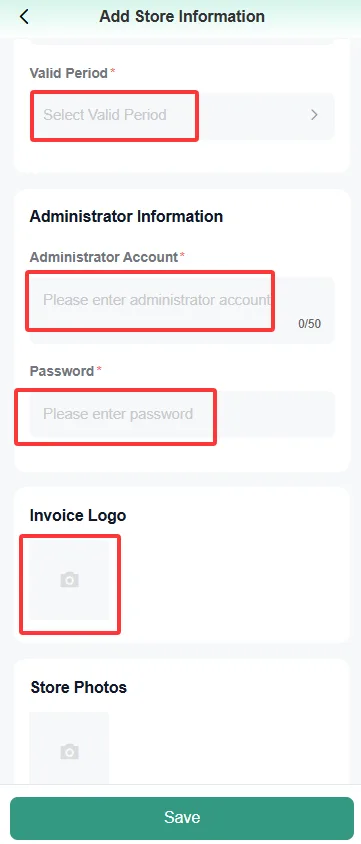
Task: Click the Valid Period chevron arrow
Action: pos(315,115)
